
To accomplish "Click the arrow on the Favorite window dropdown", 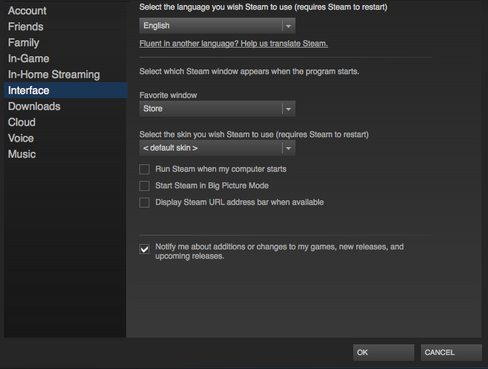I will pyautogui.click(x=289, y=109).
